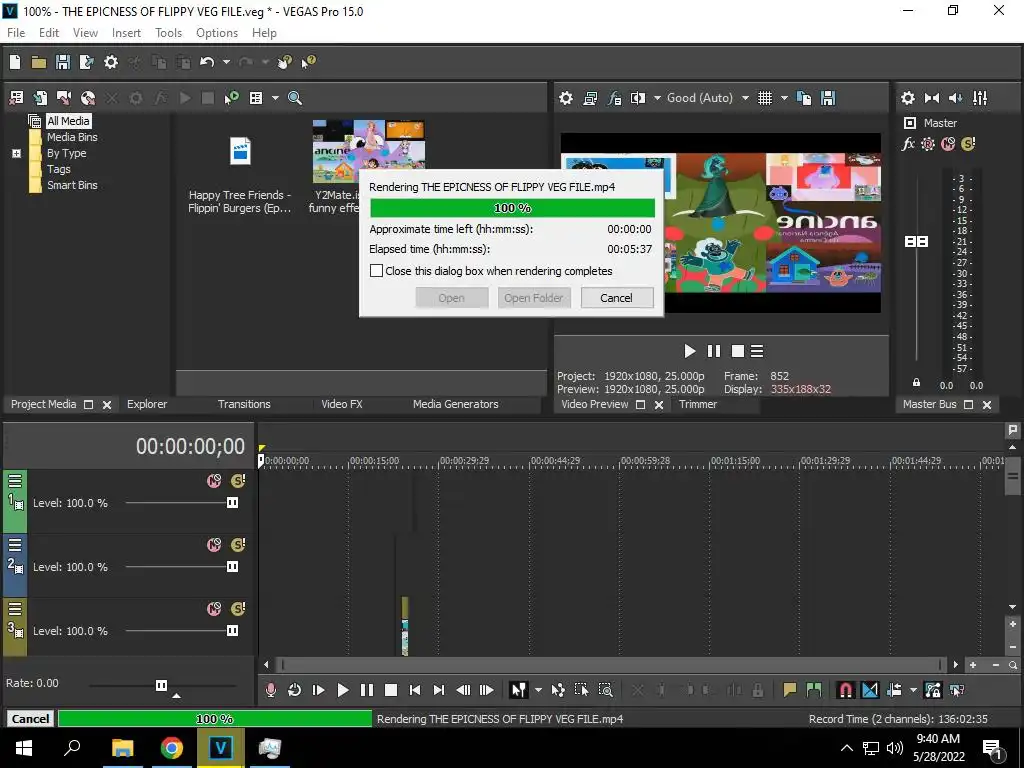
Task: Toggle the Dim Output speaker icon
Action: (955, 98)
